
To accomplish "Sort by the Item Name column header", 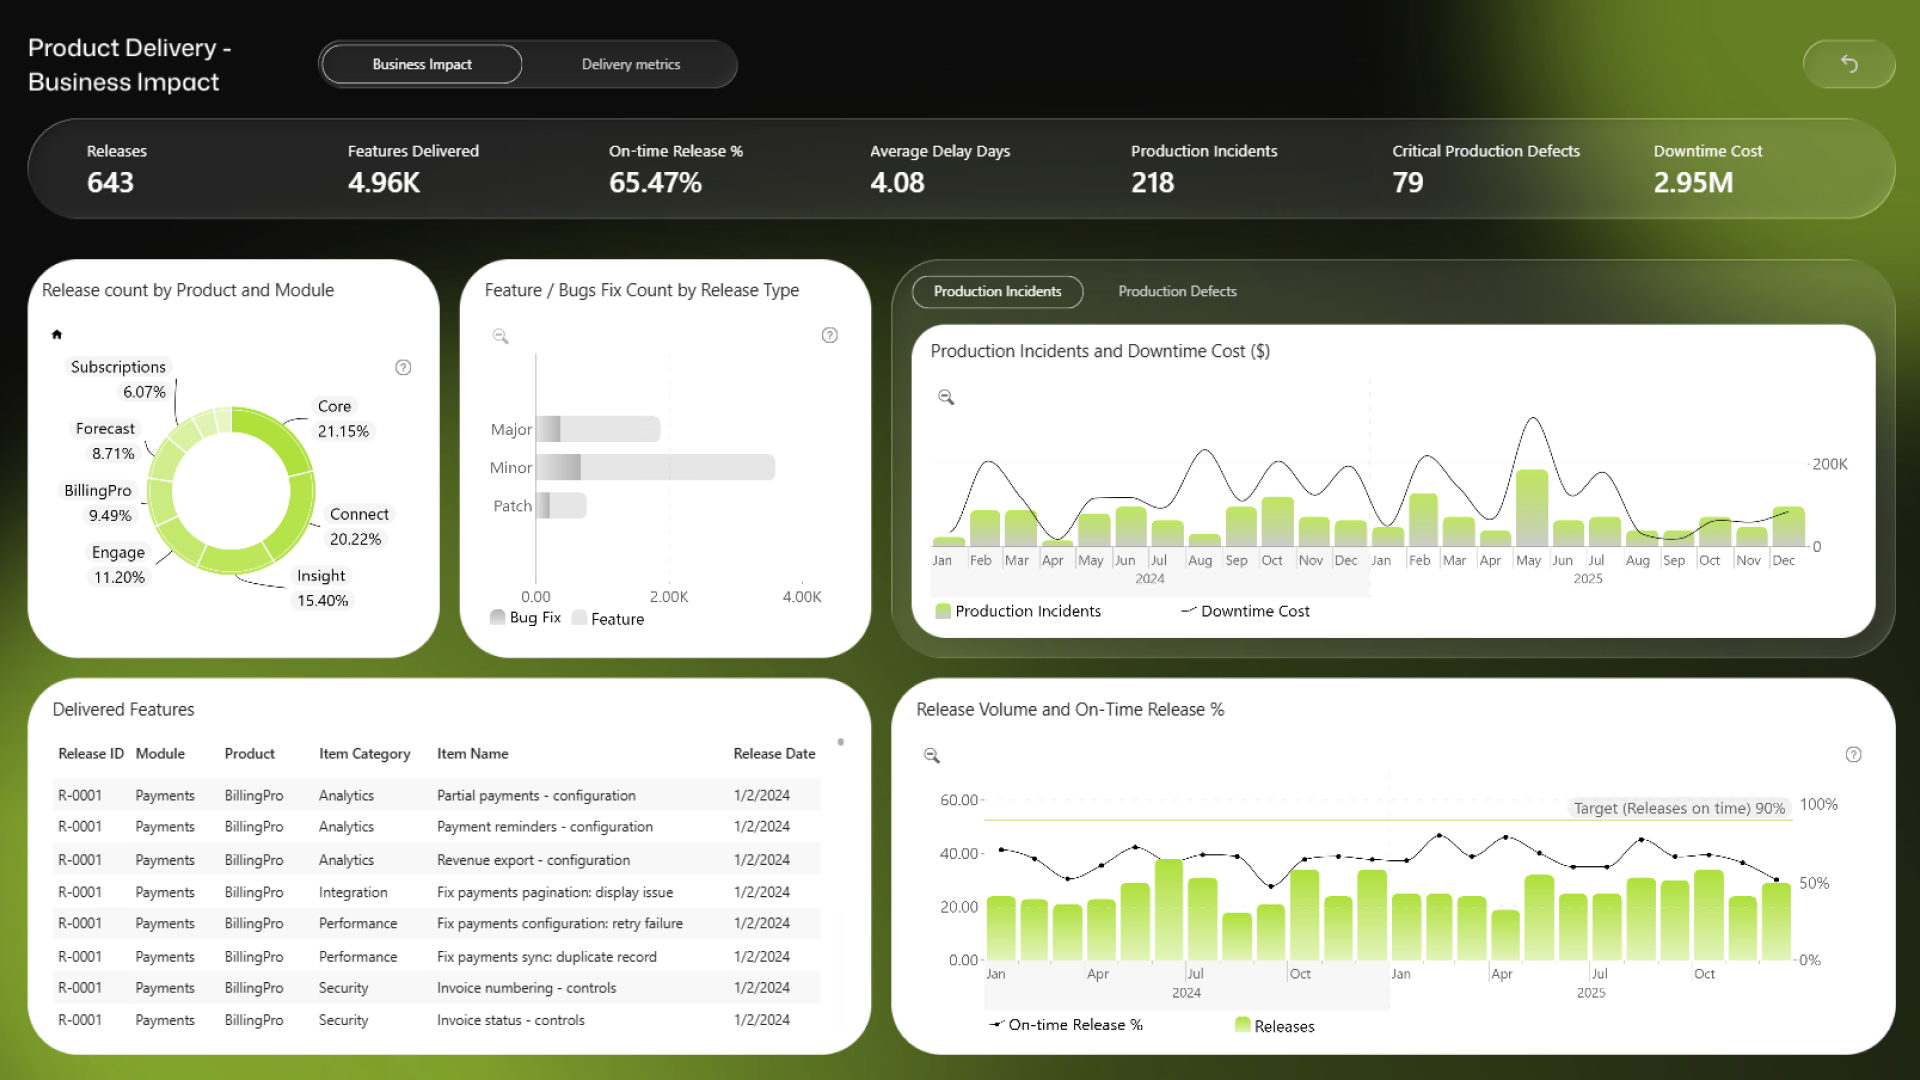I will pyautogui.click(x=472, y=754).
